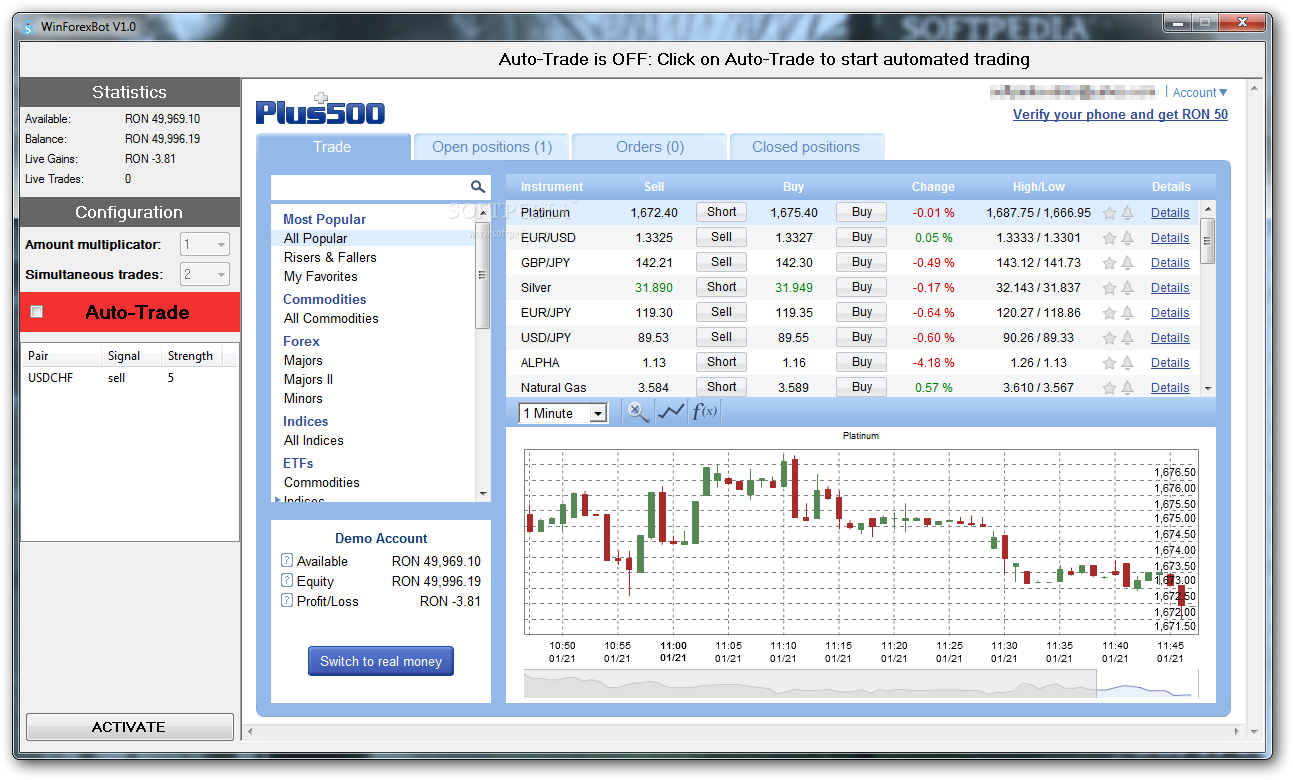This screenshot has width=1293, height=780.
Task: Star the EUR/JPY instrument
Action: (1109, 313)
